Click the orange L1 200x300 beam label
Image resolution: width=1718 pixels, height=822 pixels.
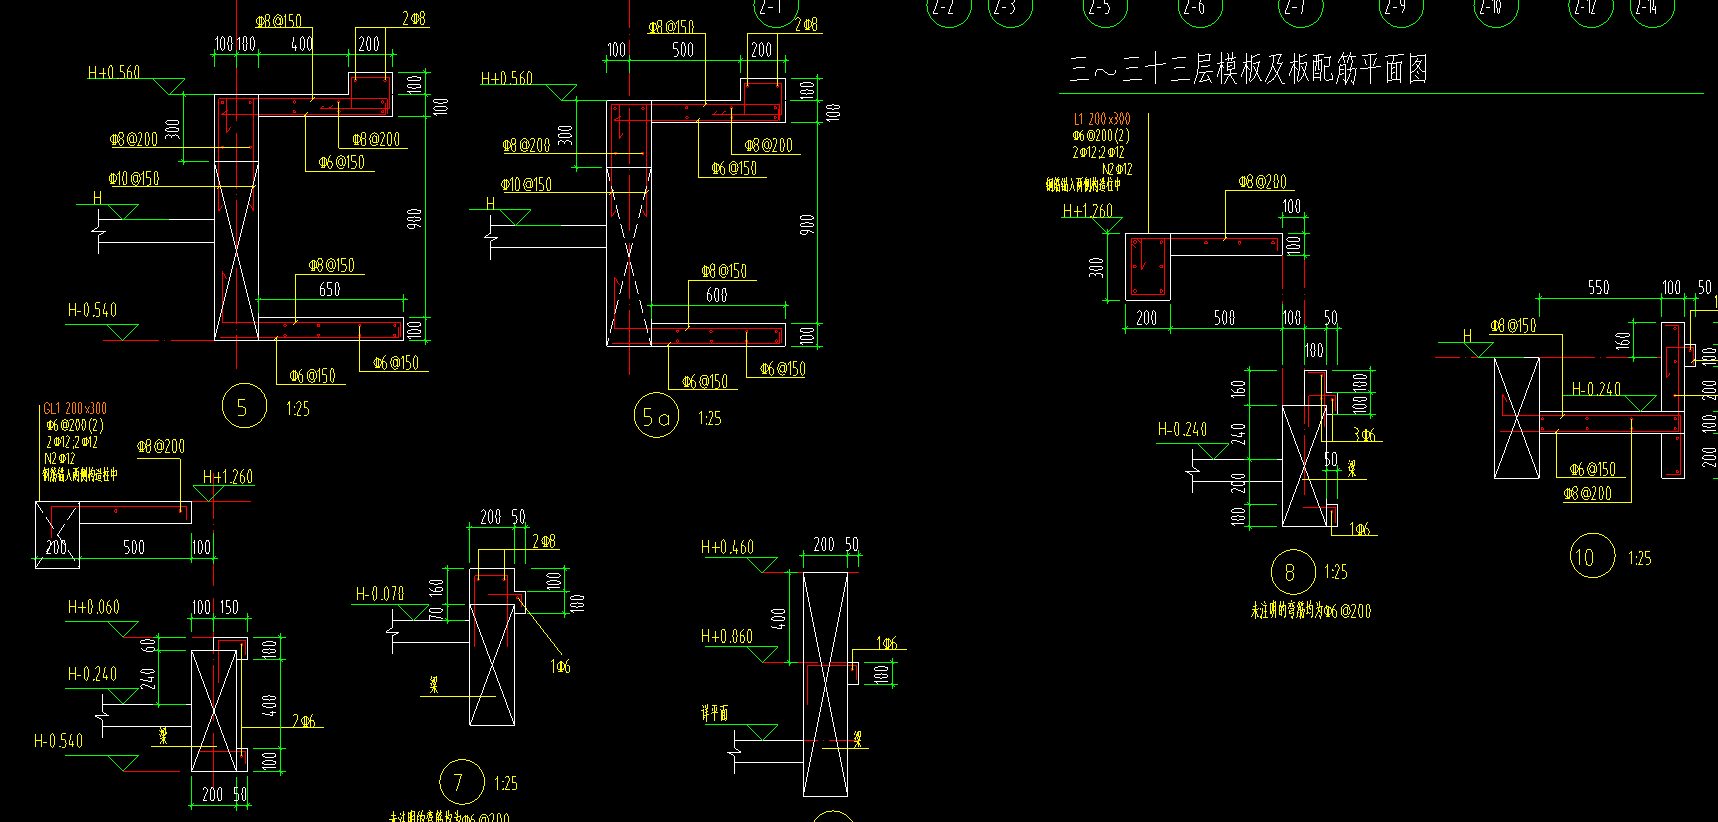click(1102, 119)
